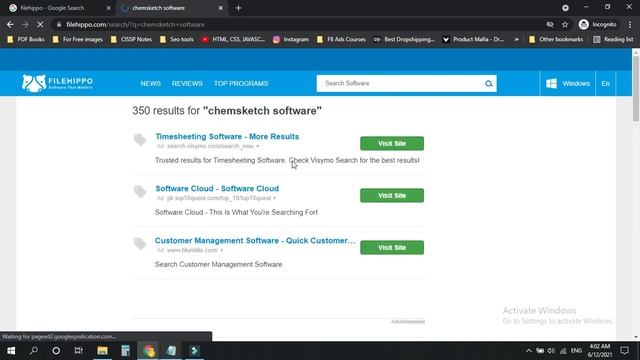Click the eye-slash tracking icon in address bar
This screenshot has width=640, height=360.
550,24
